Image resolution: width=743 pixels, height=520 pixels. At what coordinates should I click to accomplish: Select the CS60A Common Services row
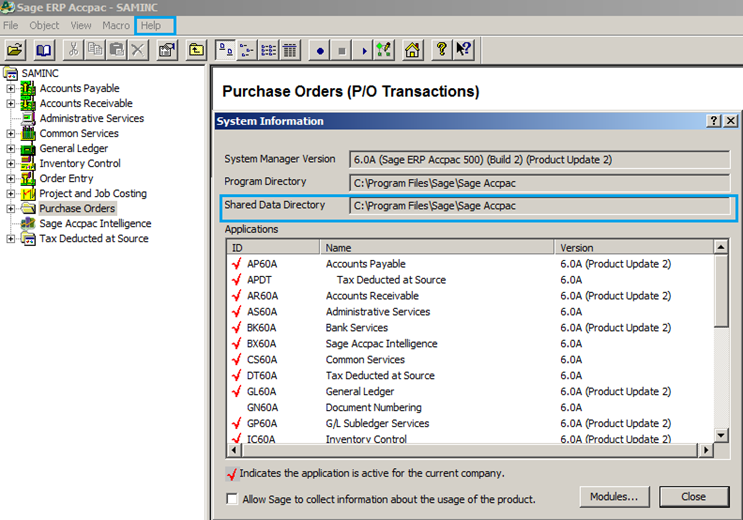click(471, 360)
